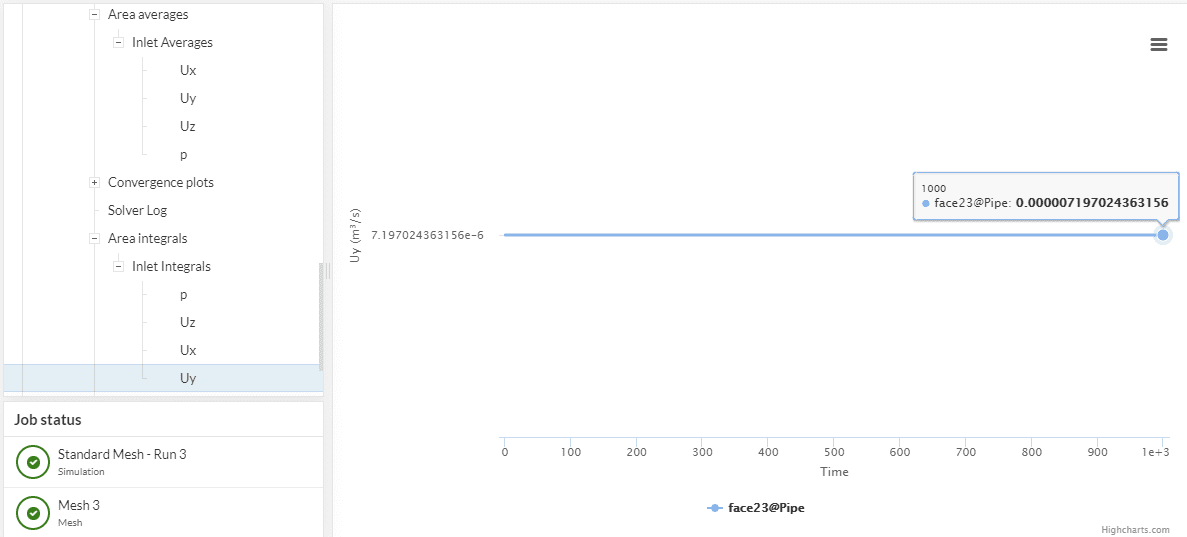
Task: Collapse the Inlet Integrals node
Action: coord(118,267)
